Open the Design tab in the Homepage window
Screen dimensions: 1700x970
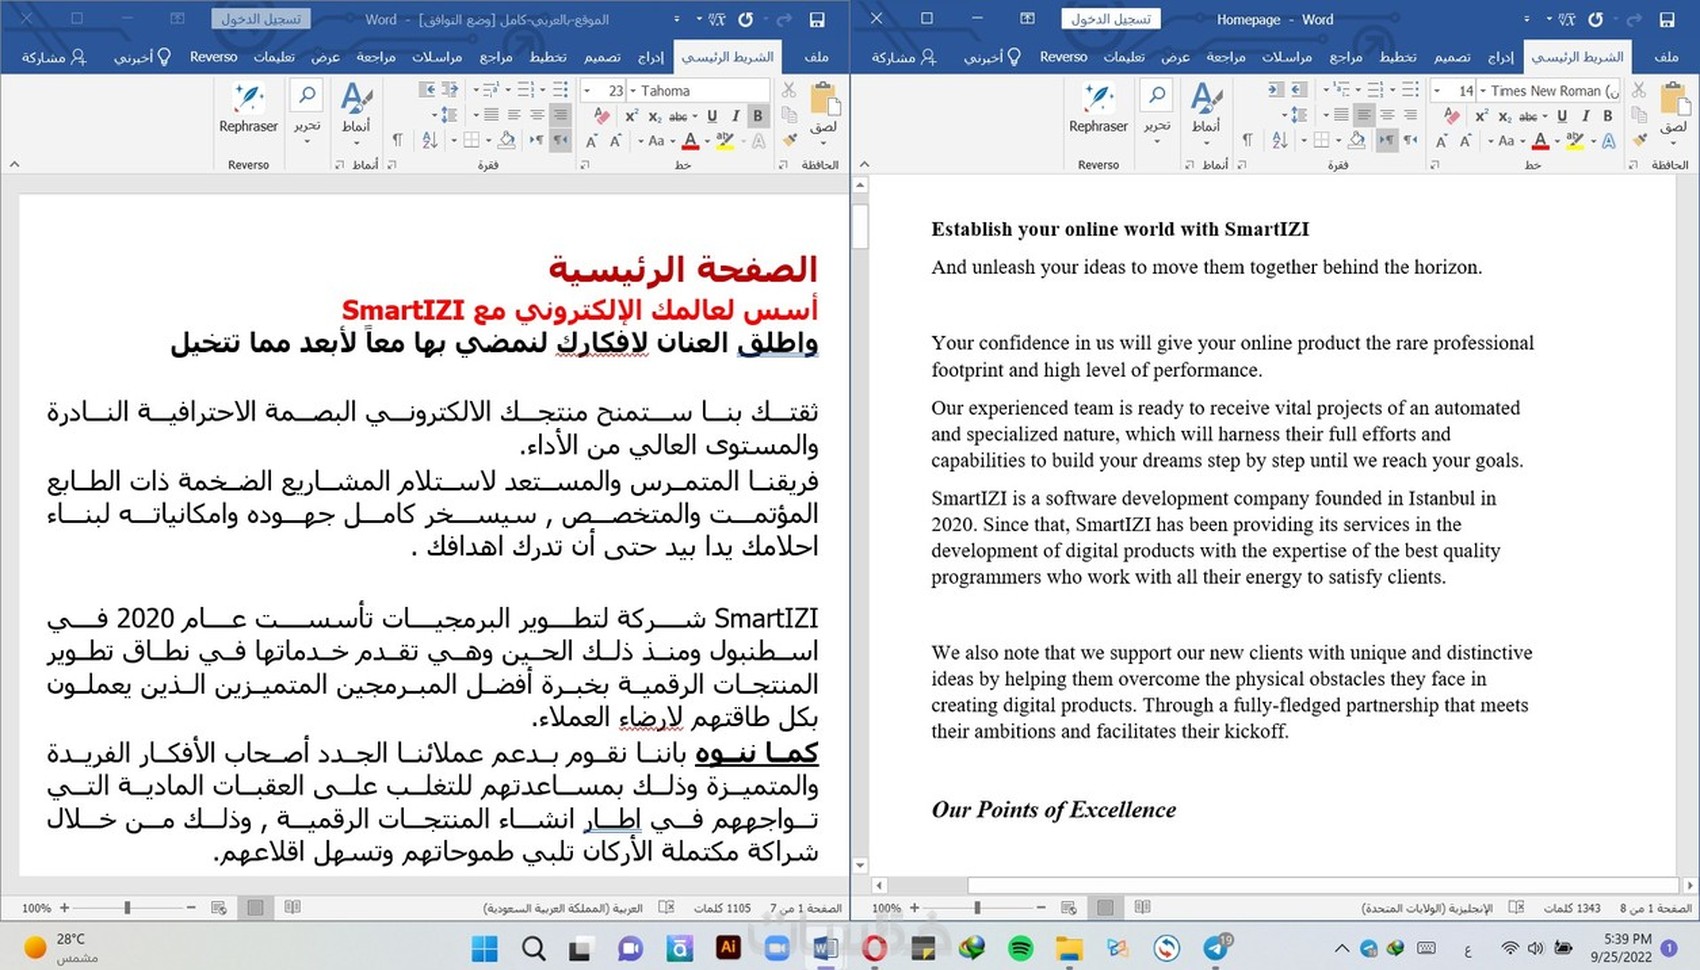pos(1451,57)
